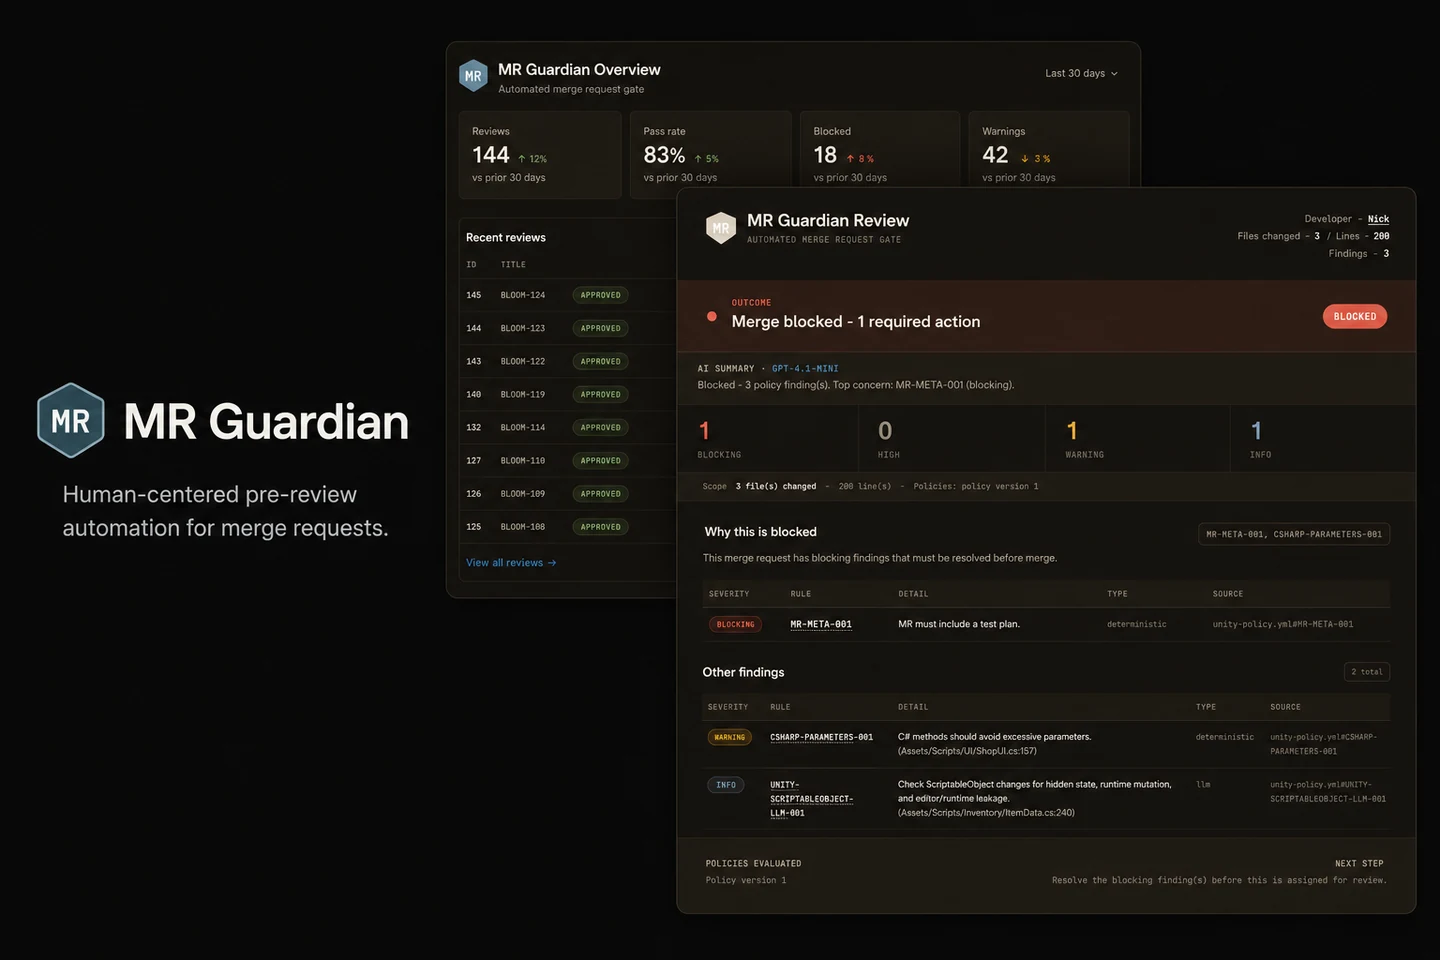Select the 1 Blocking count tile
The height and width of the screenshot is (960, 1440).
click(x=768, y=439)
